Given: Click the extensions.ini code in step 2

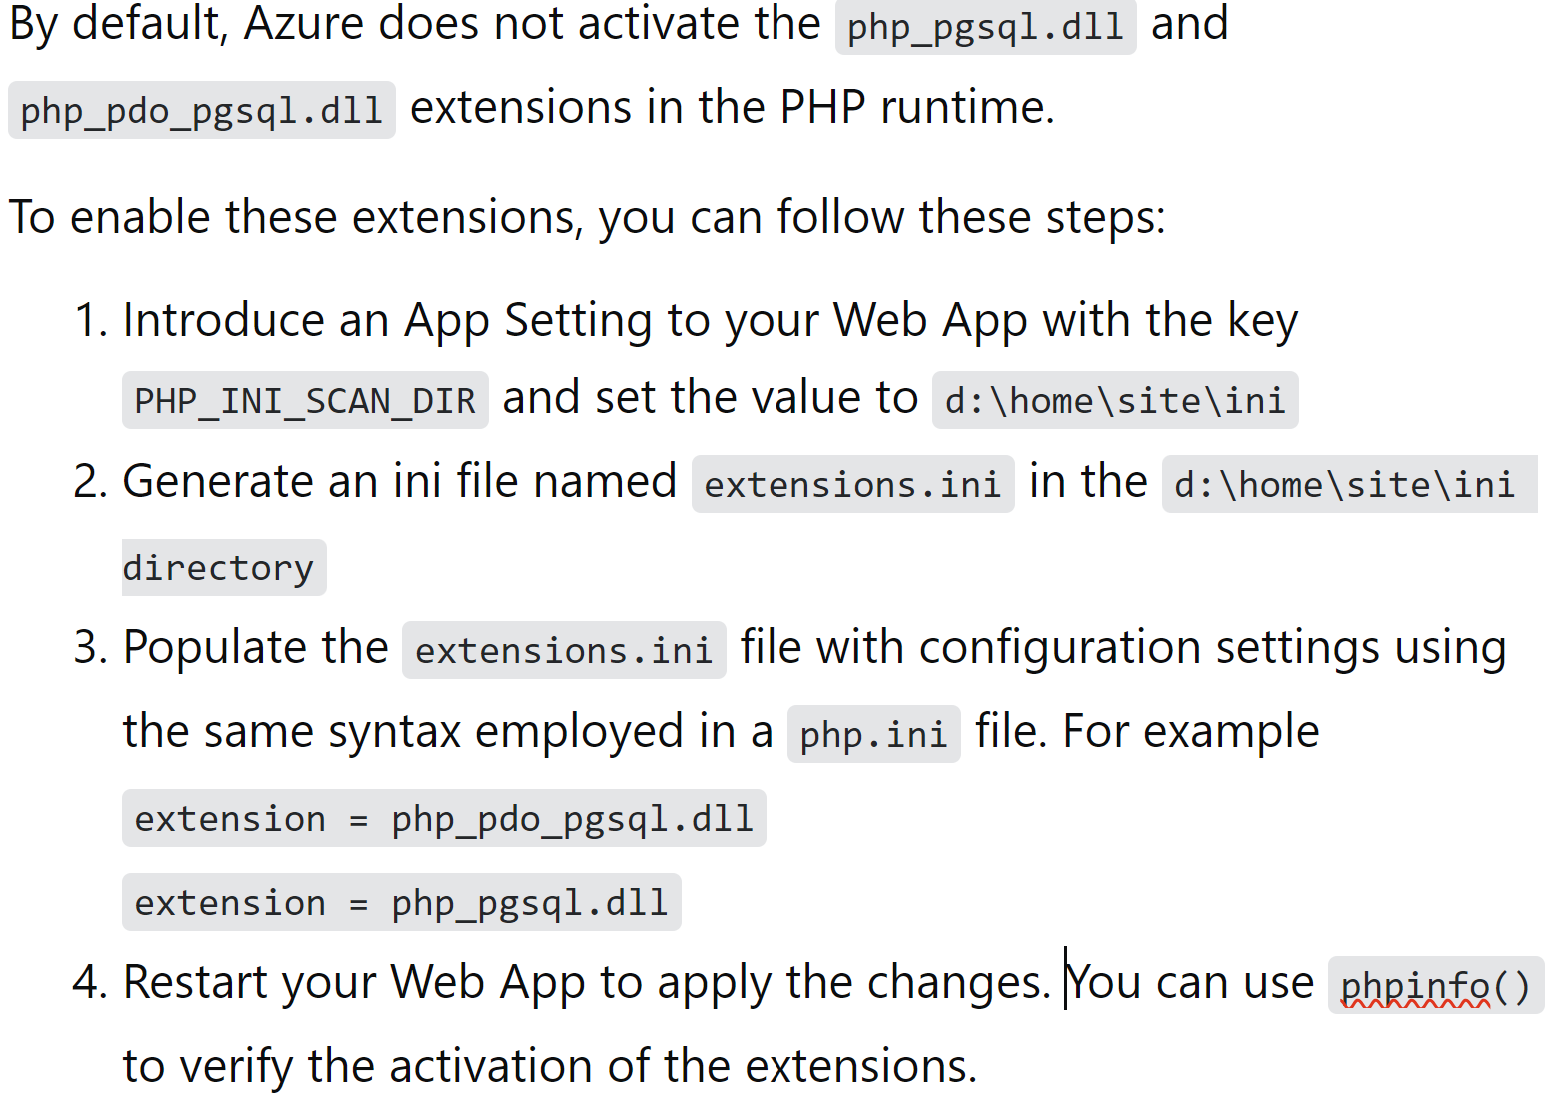Looking at the screenshot, I should [x=853, y=485].
